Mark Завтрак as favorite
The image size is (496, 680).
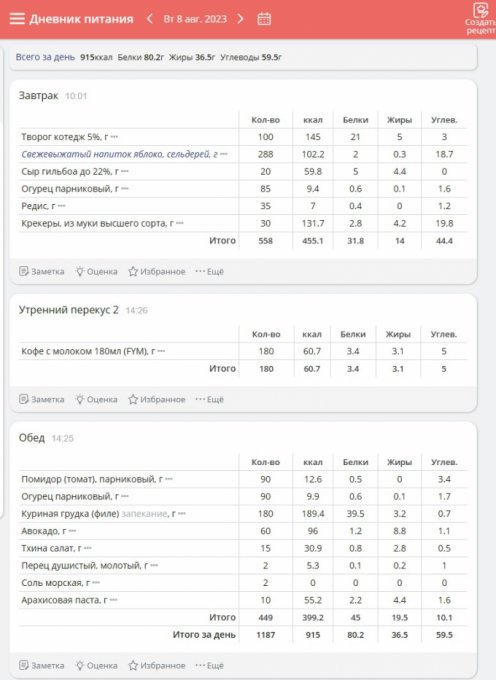[157, 271]
